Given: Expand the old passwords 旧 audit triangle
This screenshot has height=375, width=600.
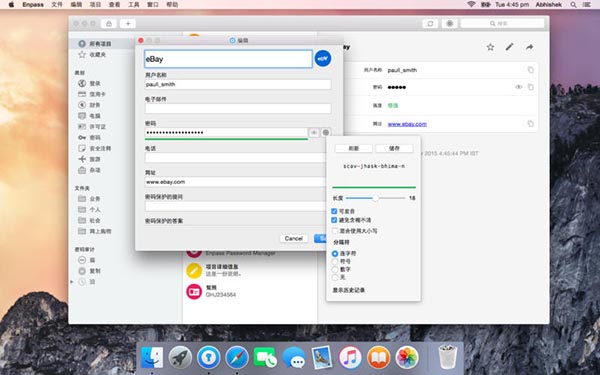Looking at the screenshot, I should tap(72, 282).
